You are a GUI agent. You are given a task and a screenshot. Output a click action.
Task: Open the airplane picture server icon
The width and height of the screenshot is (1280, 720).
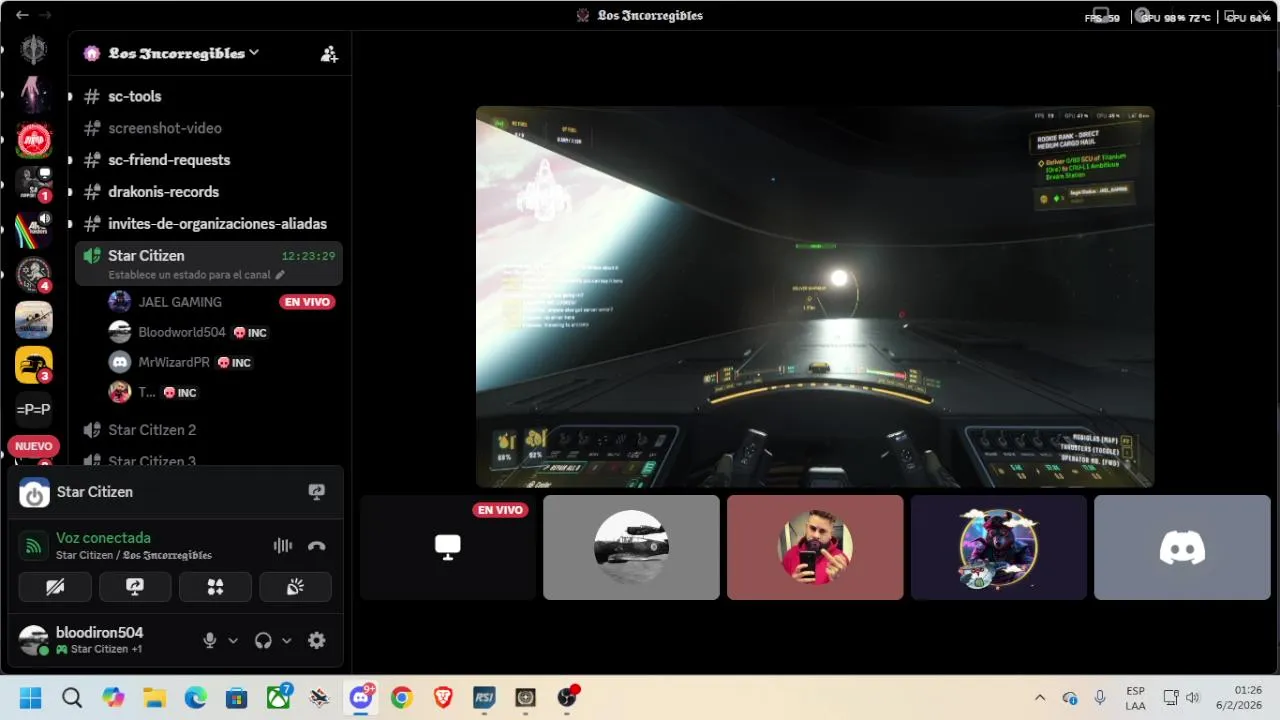[34, 320]
